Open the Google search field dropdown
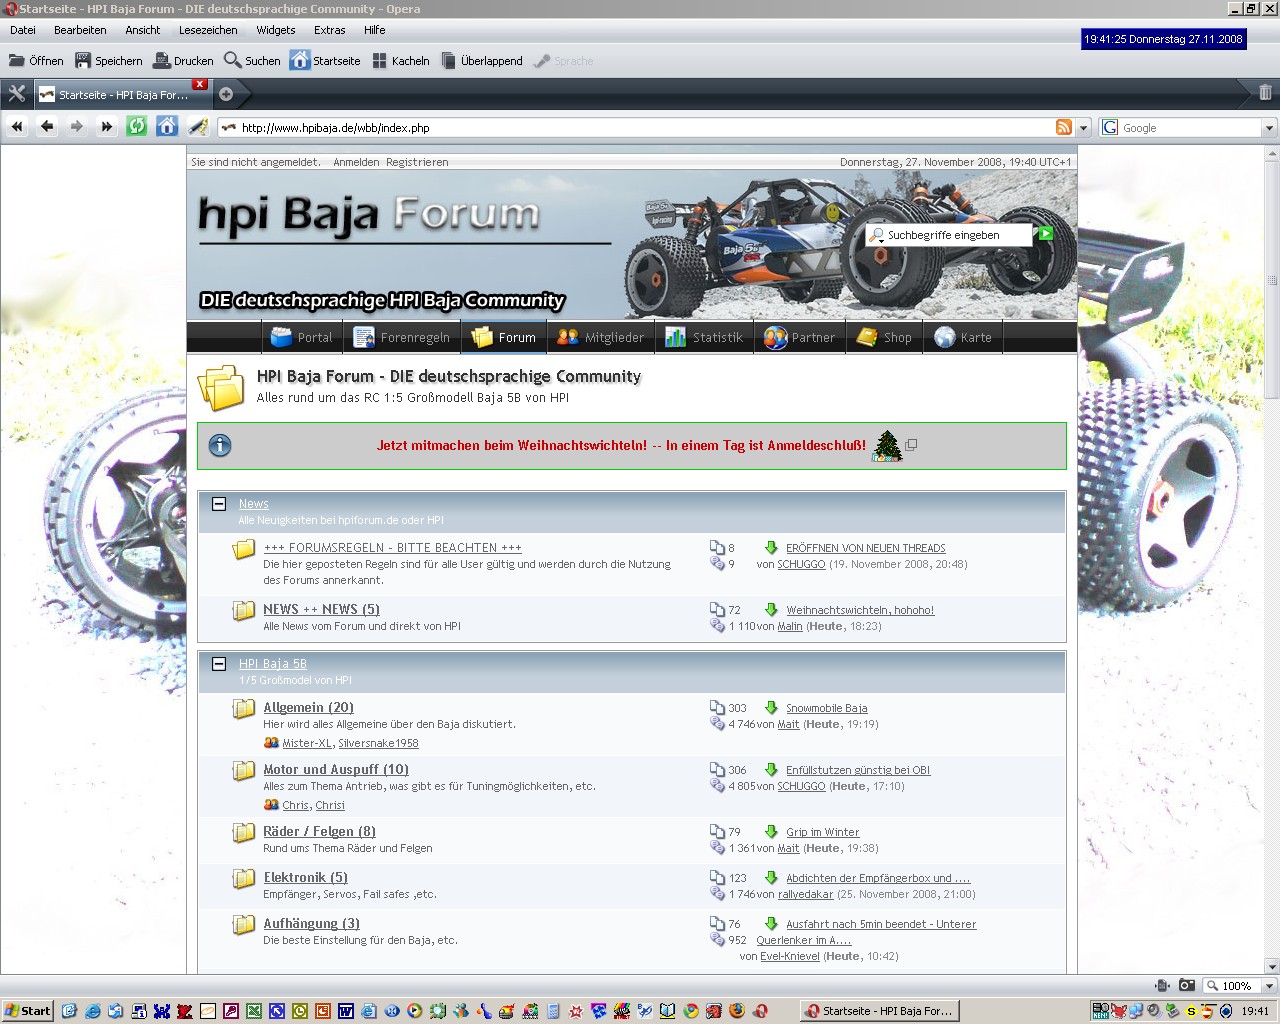The image size is (1280, 1024). click(1269, 128)
